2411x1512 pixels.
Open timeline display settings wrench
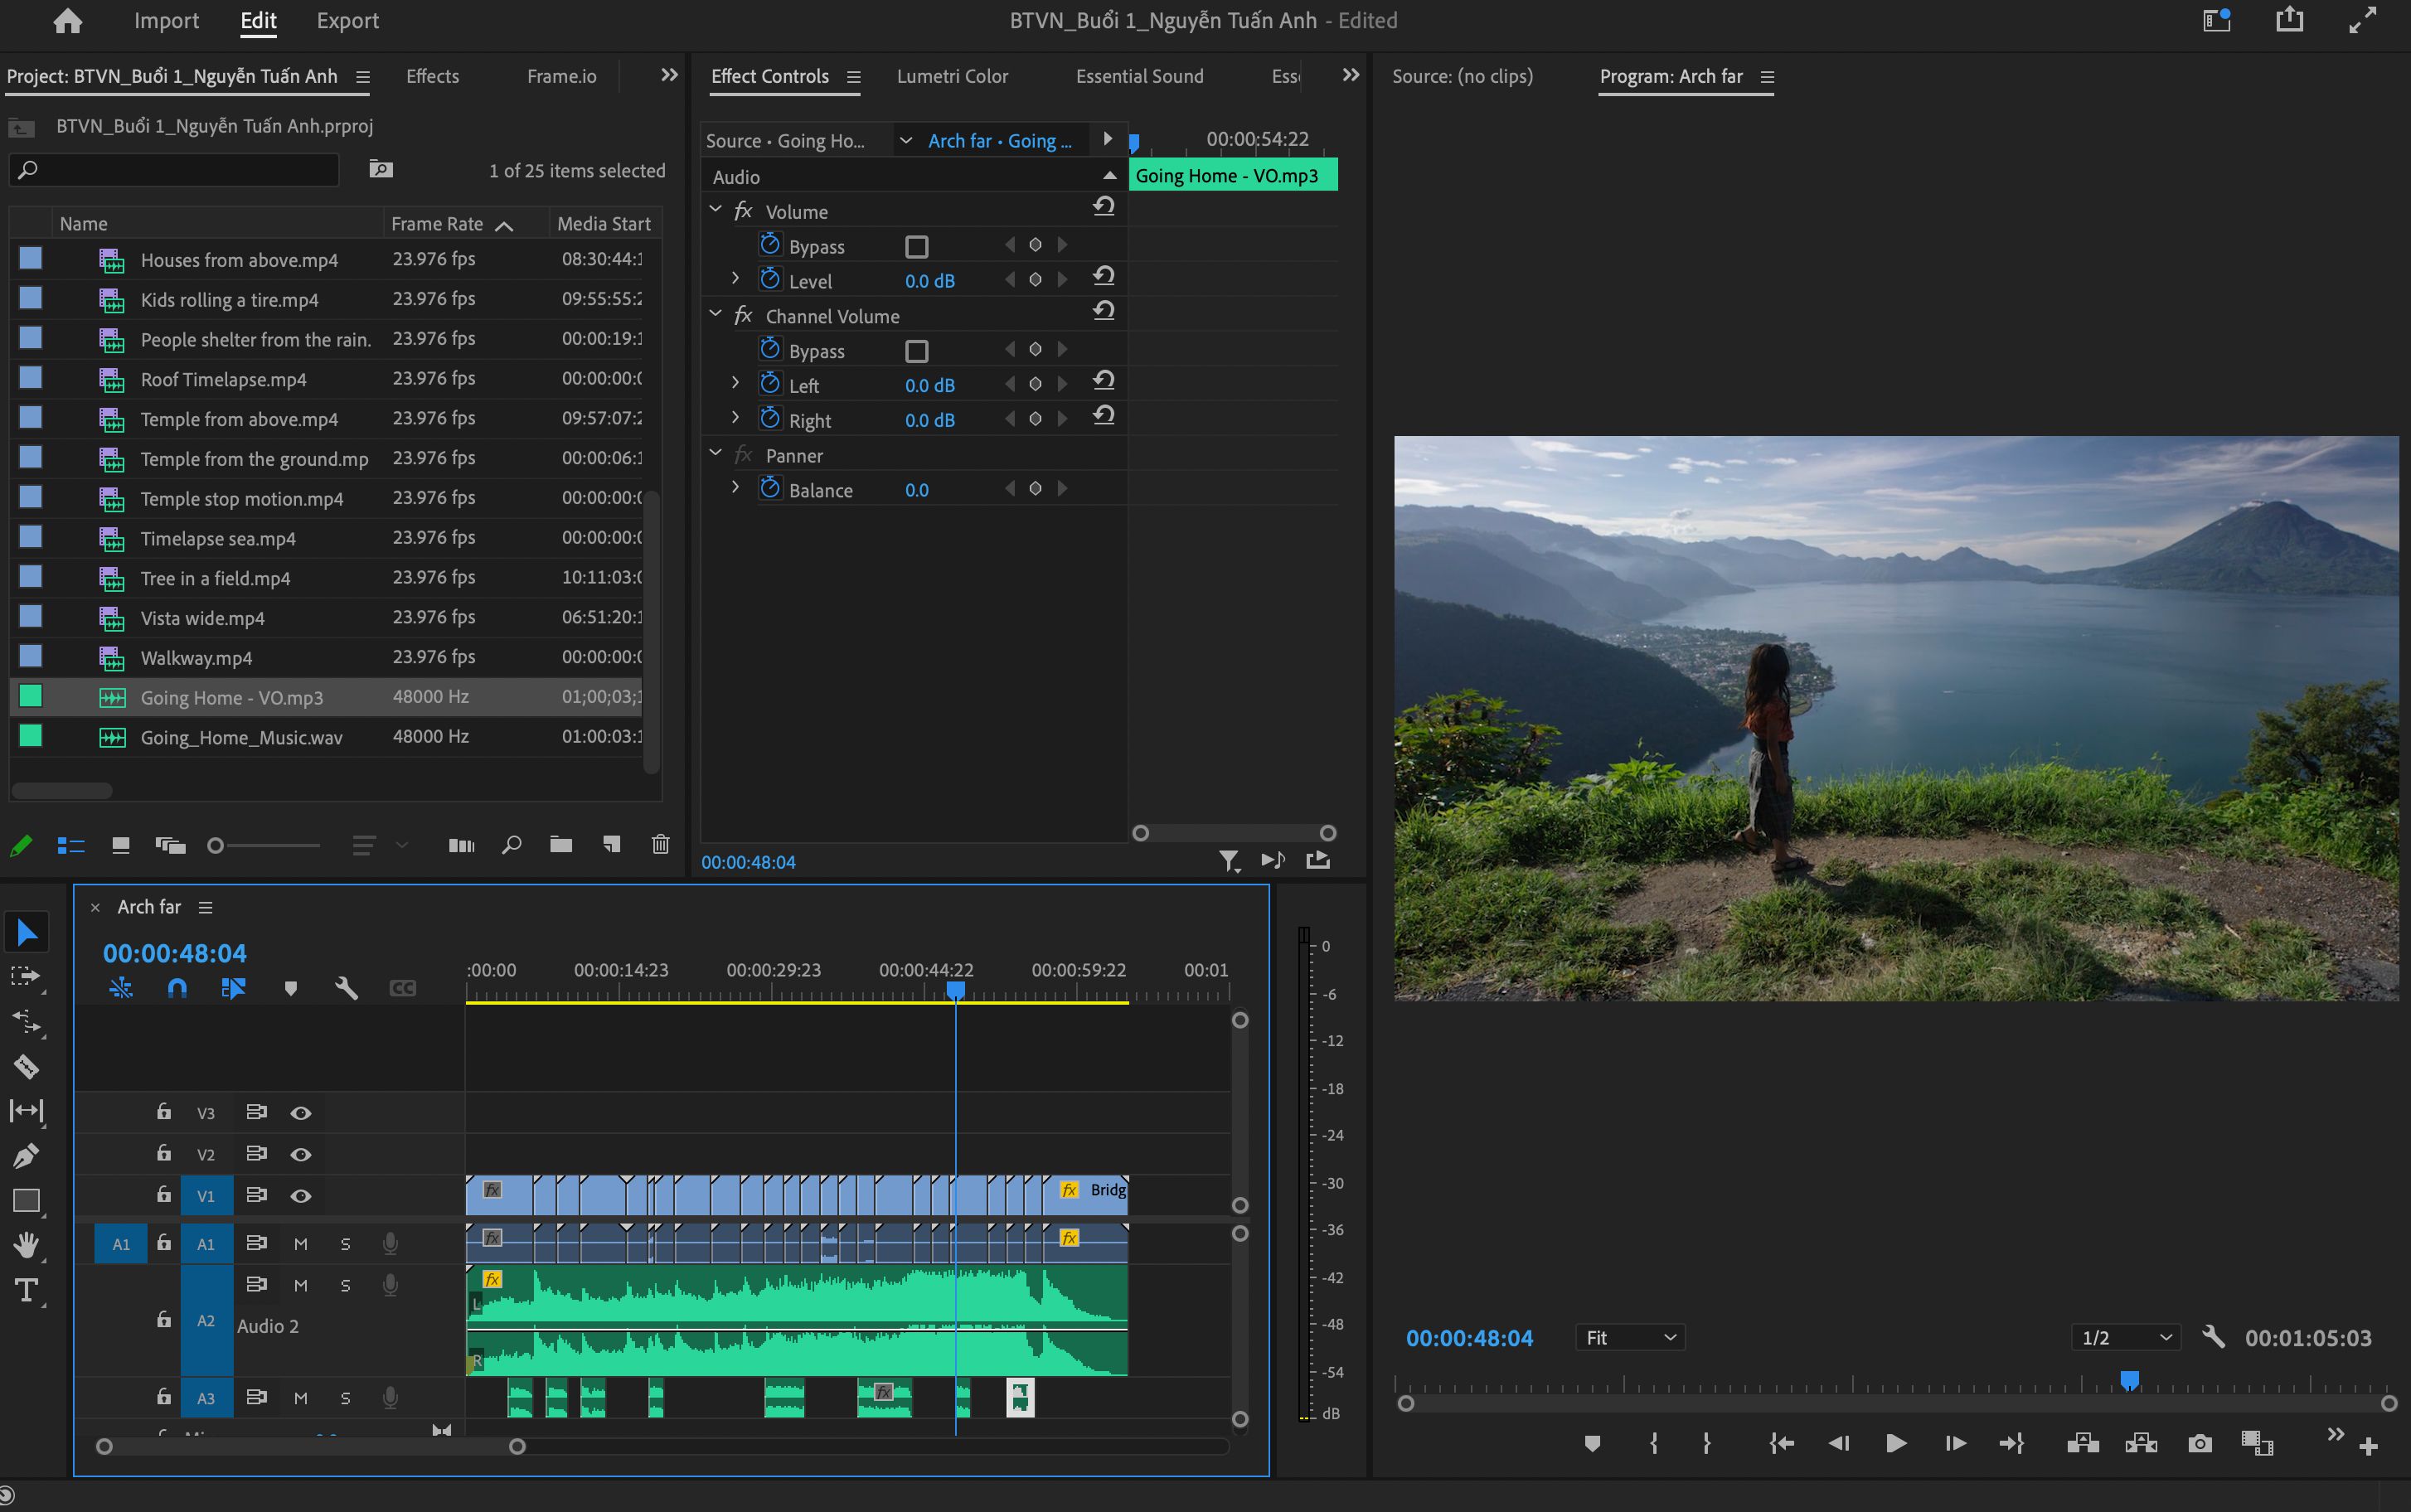[346, 988]
